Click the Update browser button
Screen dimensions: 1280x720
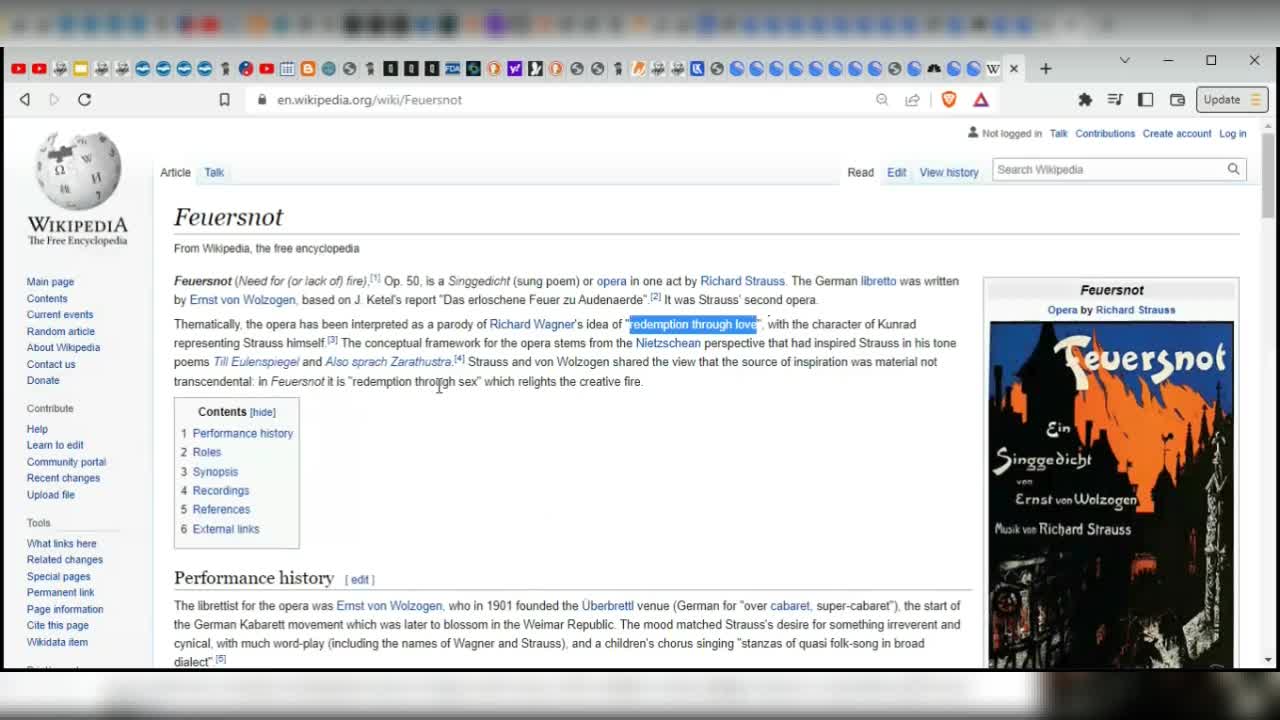click(x=1232, y=100)
